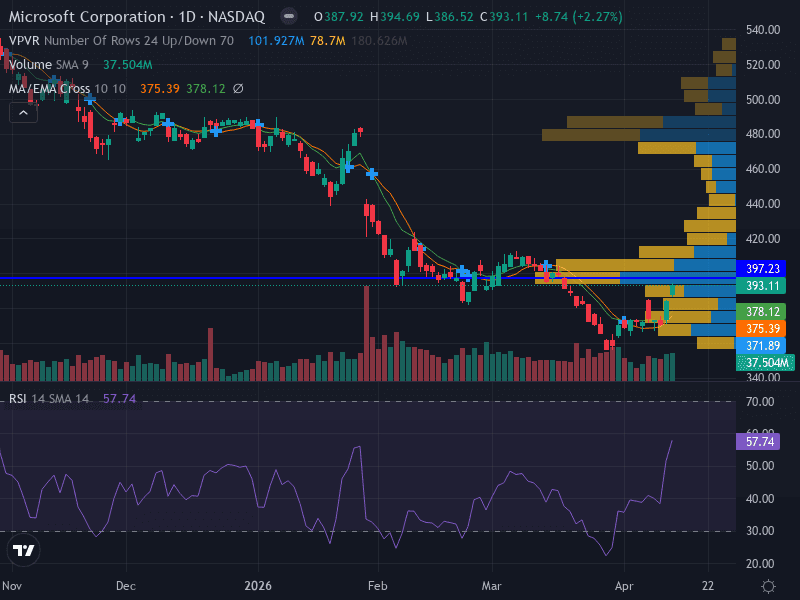800x600 pixels.
Task: Click the 420.00 price axis label
Action: point(763,239)
